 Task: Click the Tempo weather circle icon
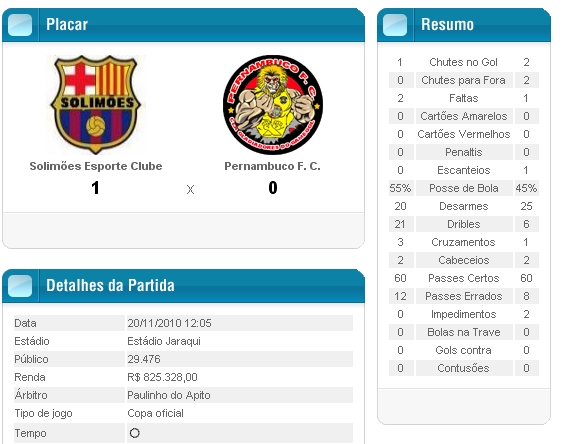135,433
